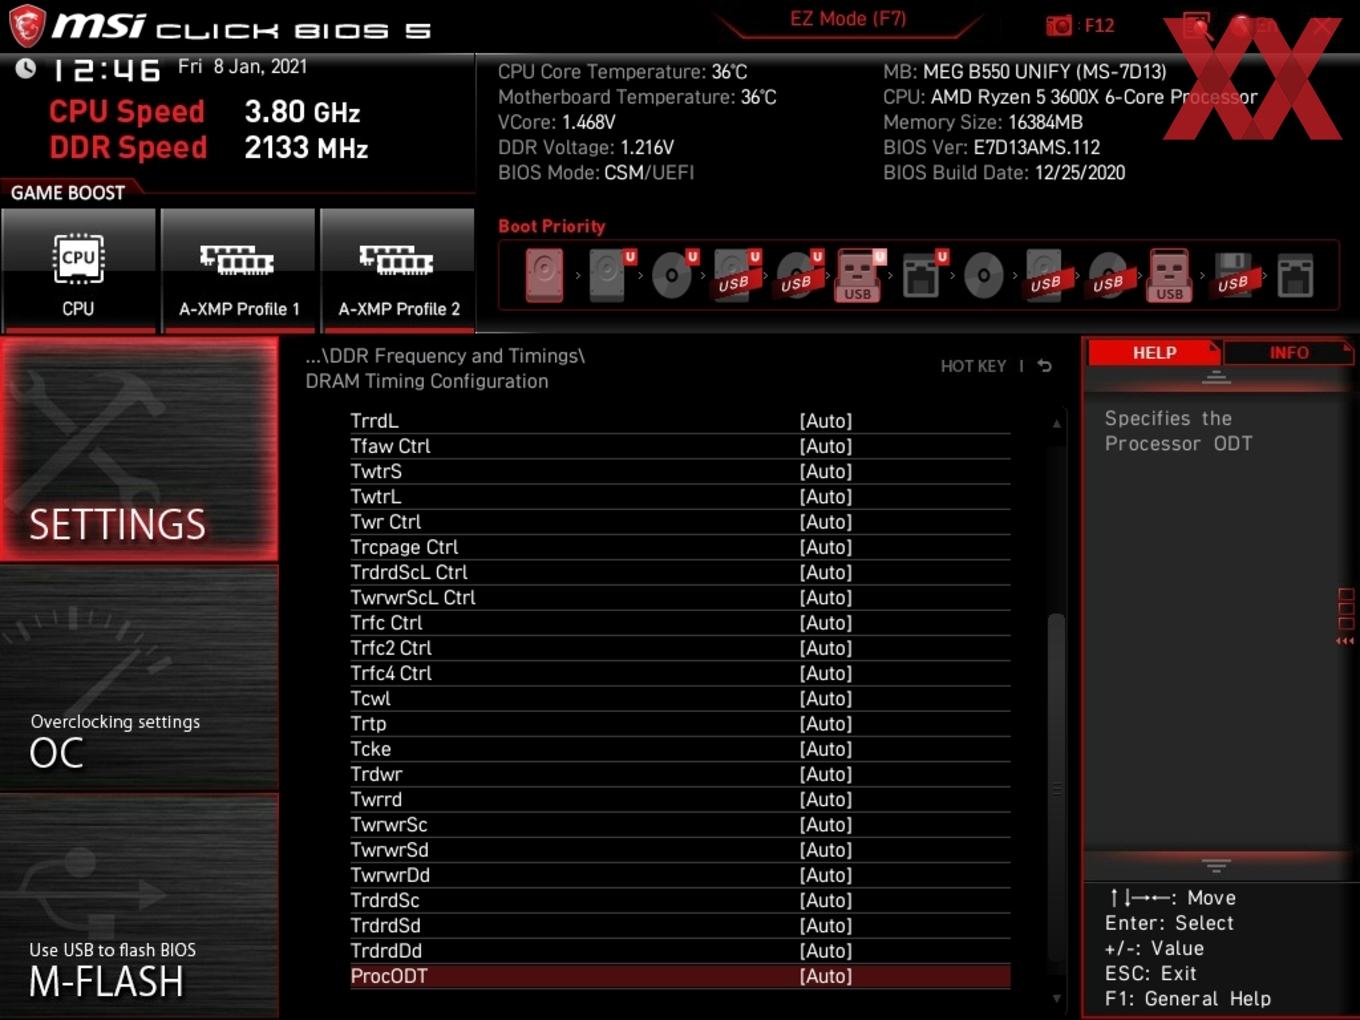Select the TrdrdScL Ctrl row
Viewport: 1360px width, 1020px height.
click(680, 572)
